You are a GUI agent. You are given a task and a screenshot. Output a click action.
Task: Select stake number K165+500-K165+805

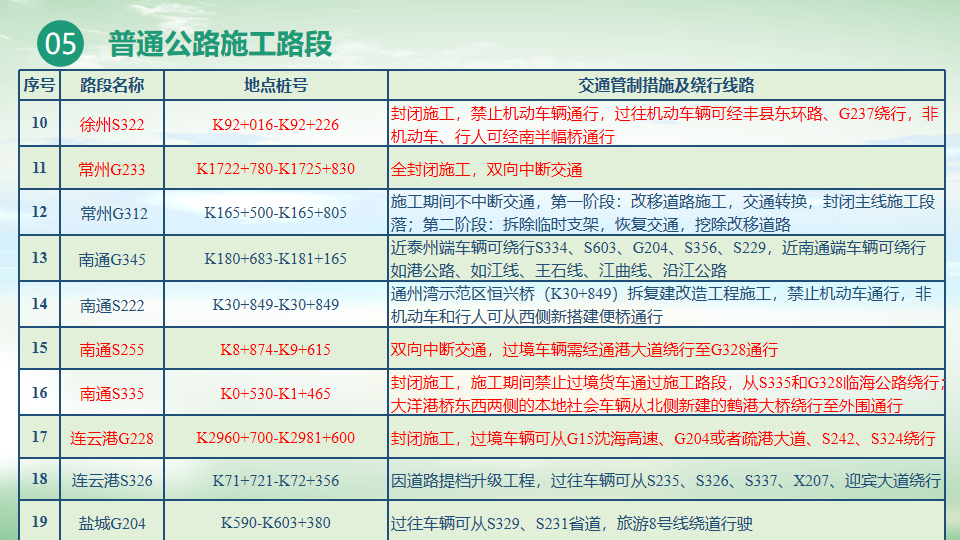click(x=276, y=213)
